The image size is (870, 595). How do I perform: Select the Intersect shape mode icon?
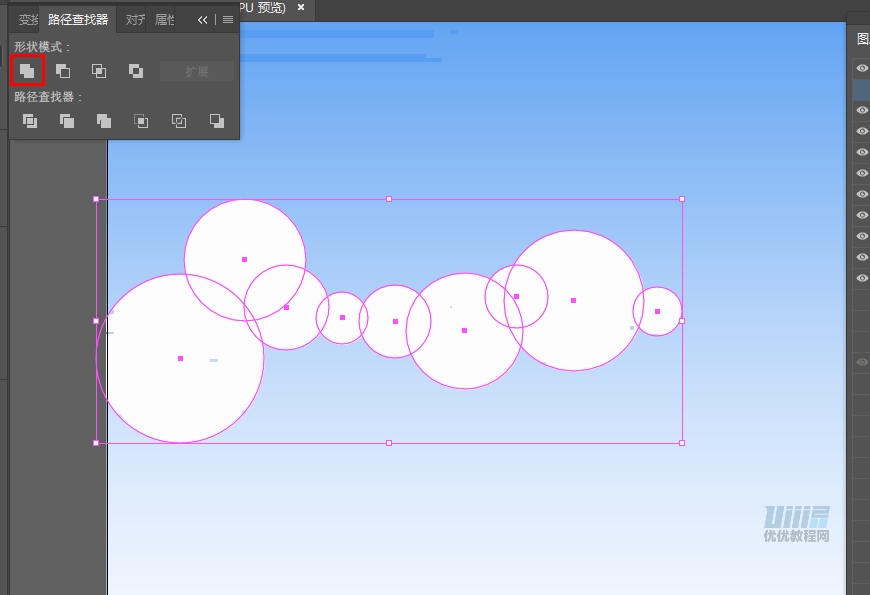99,71
